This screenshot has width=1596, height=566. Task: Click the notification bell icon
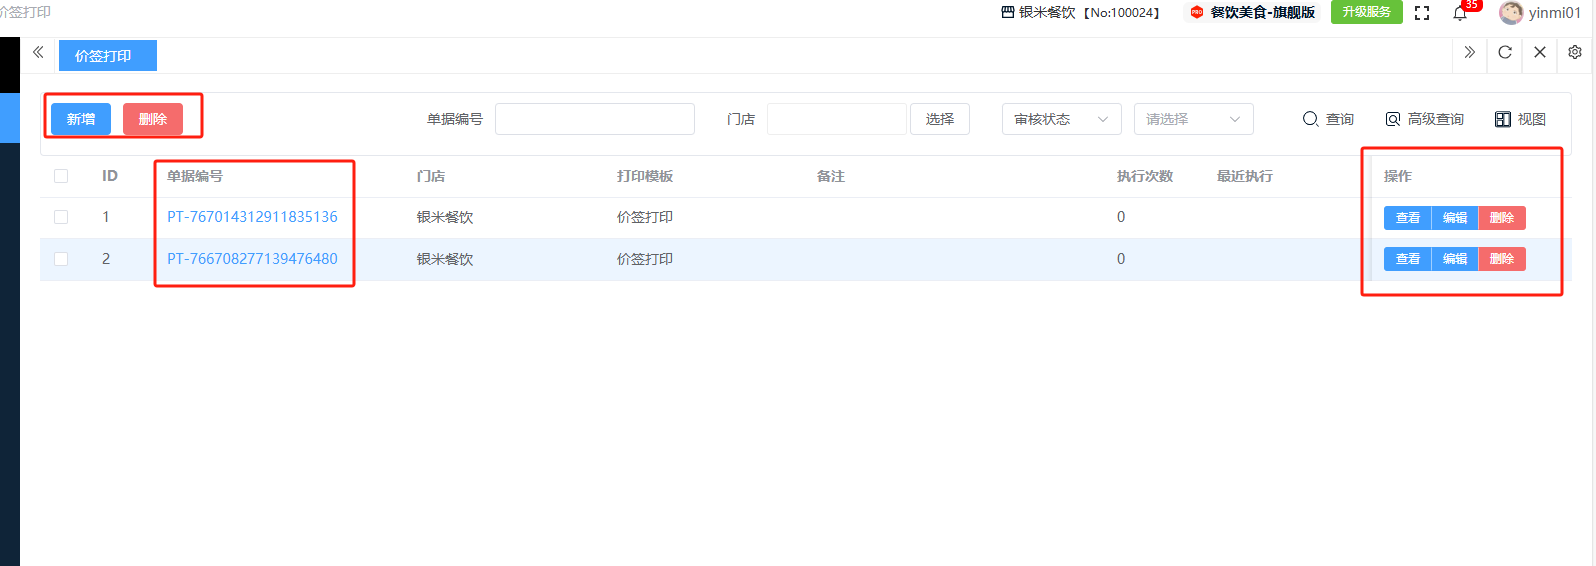coord(1460,13)
